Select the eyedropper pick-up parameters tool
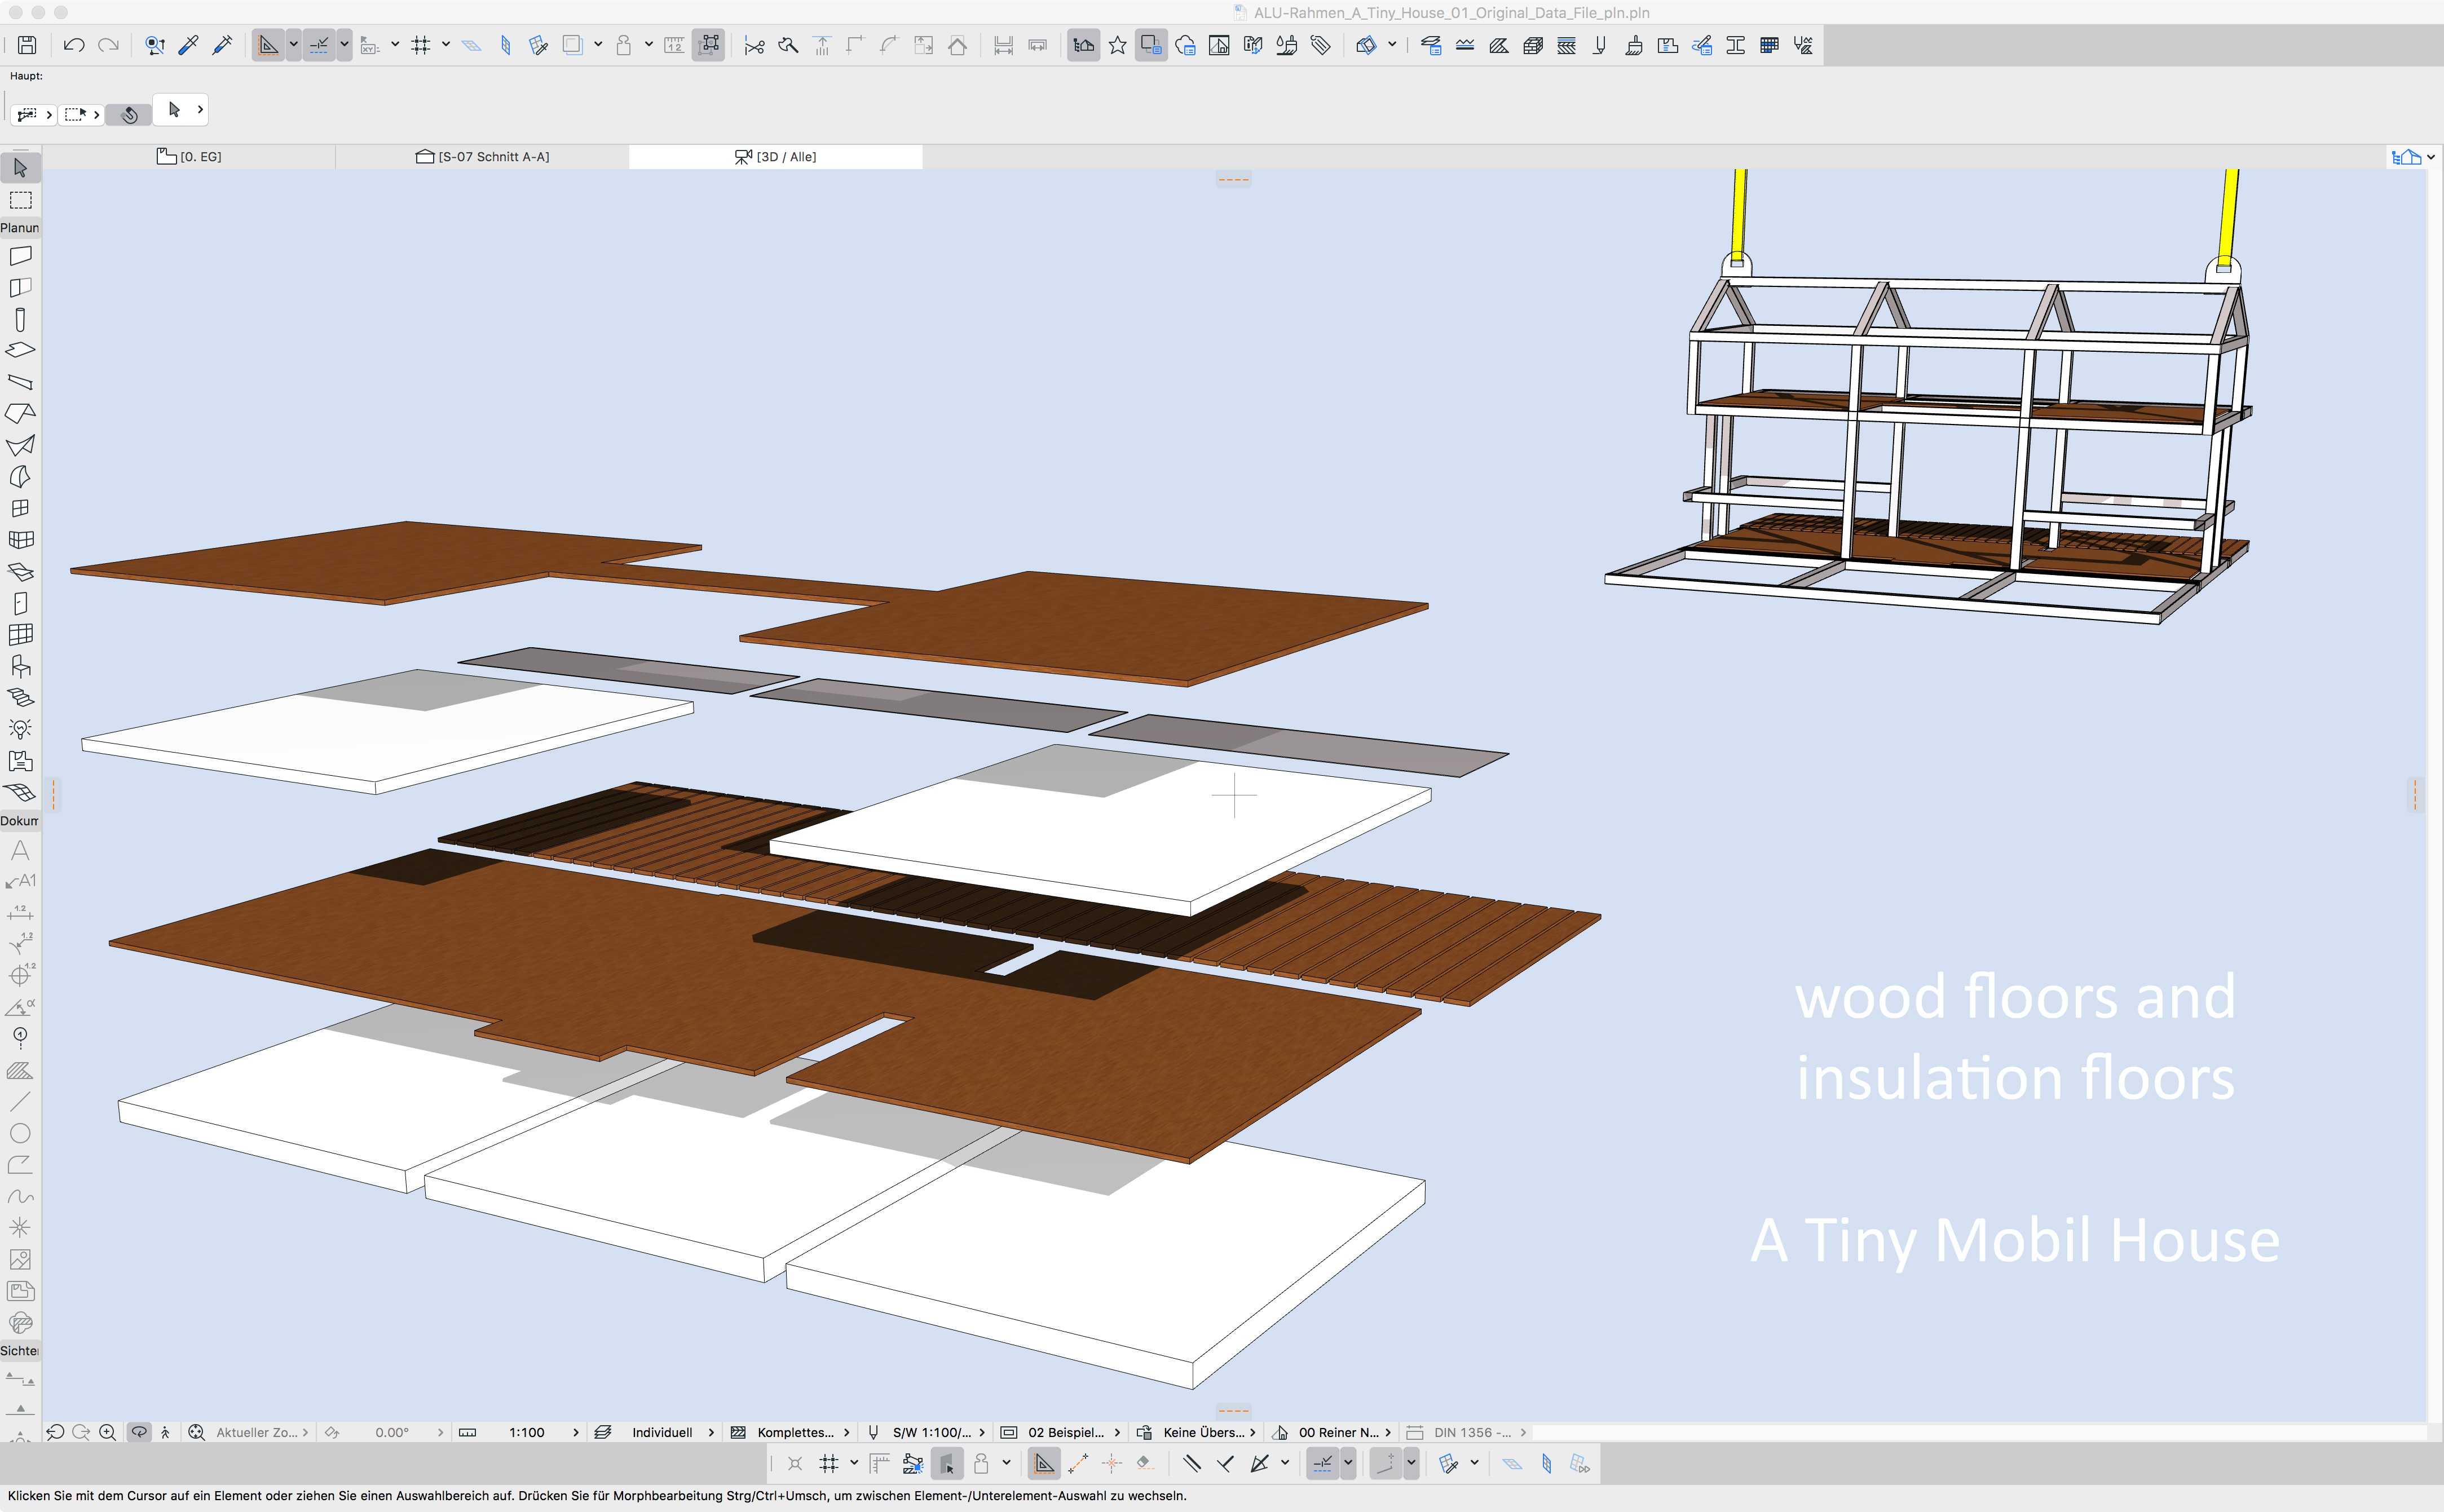The height and width of the screenshot is (1512, 2444). pyautogui.click(x=188, y=45)
